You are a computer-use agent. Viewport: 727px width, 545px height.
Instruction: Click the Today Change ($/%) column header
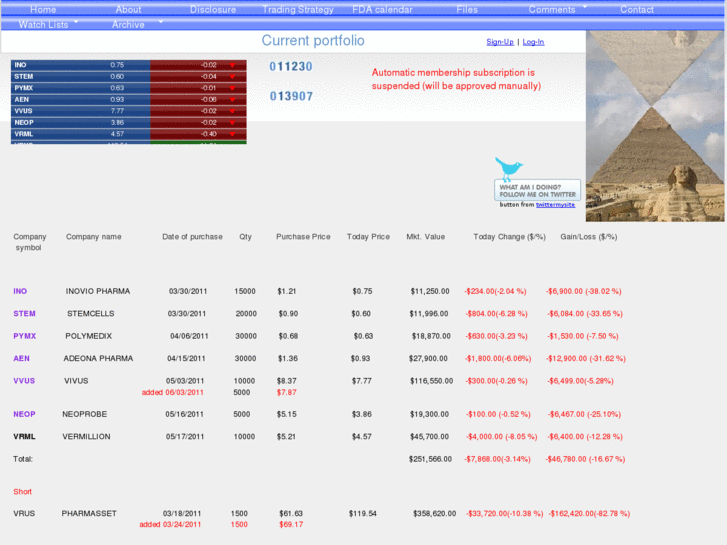(x=510, y=237)
